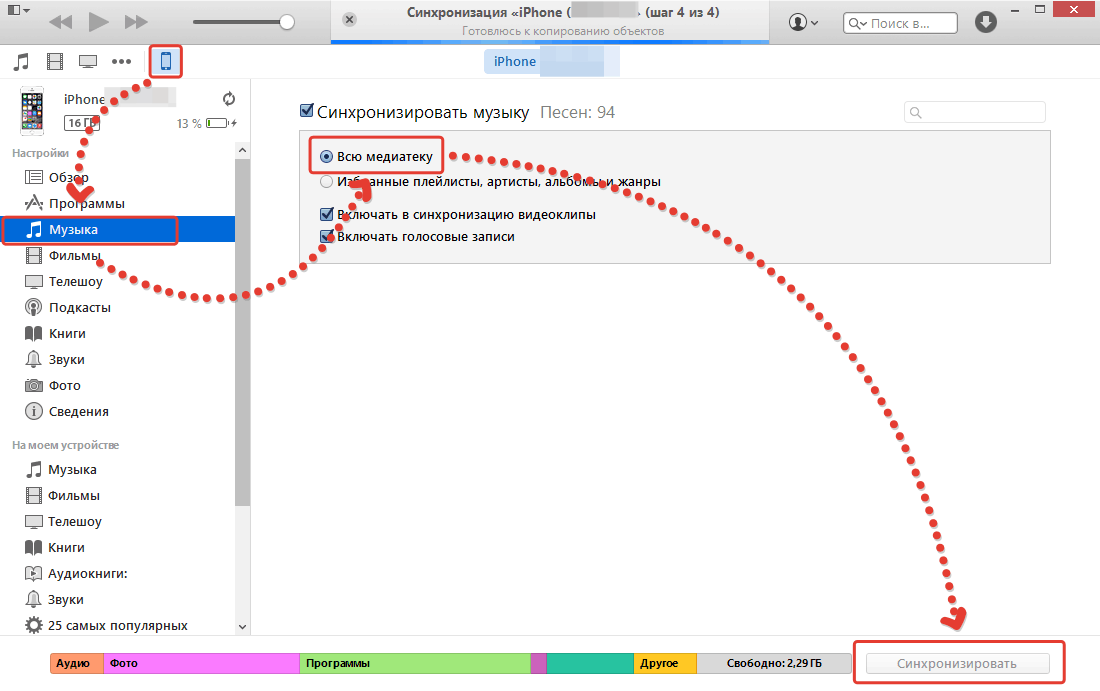The width and height of the screenshot is (1100, 691).
Task: Click the teal storage bar segment
Action: [590, 663]
